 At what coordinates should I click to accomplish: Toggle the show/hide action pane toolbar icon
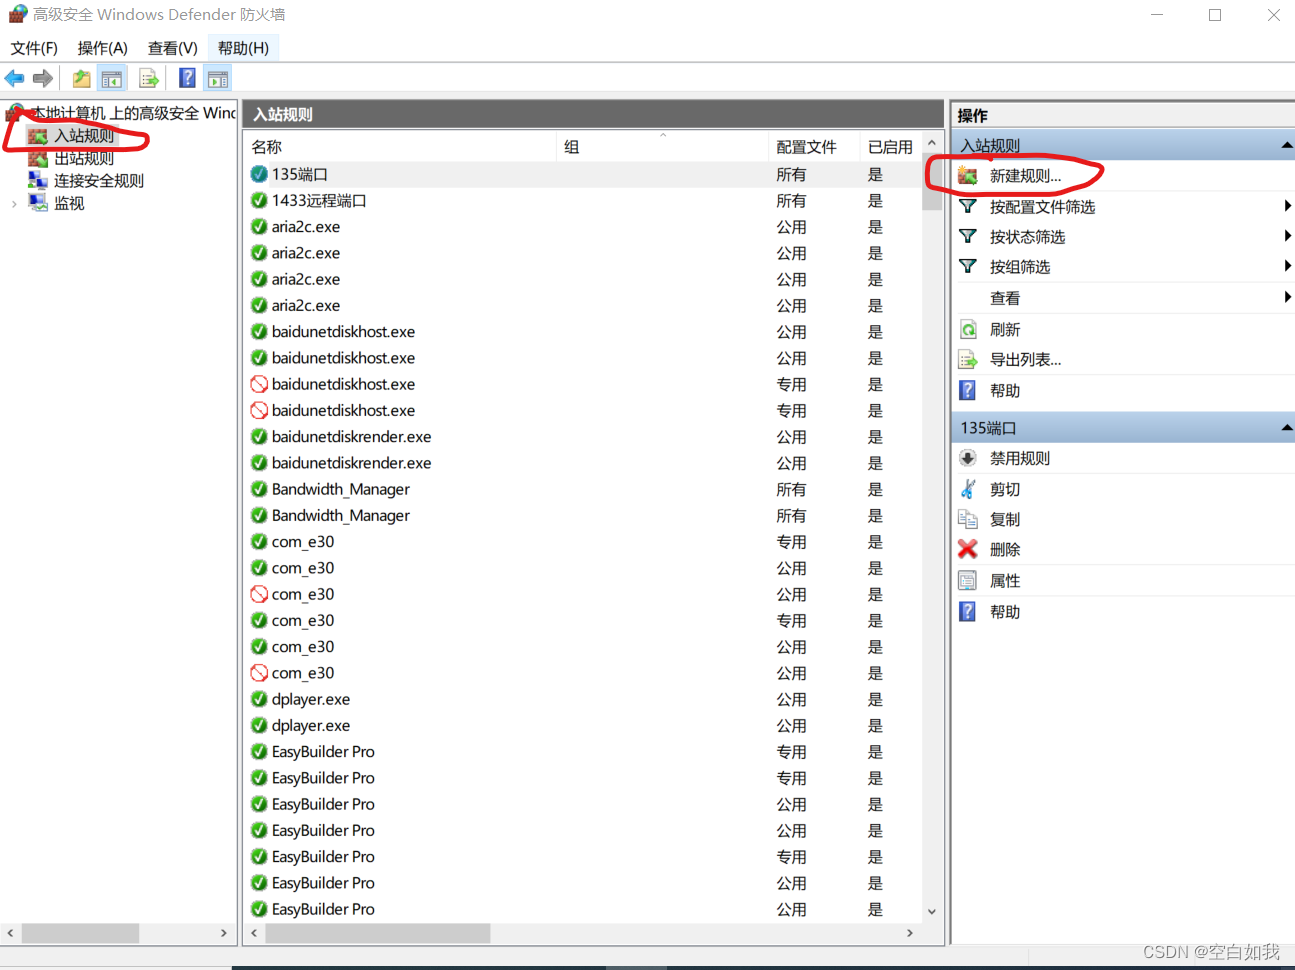(218, 78)
